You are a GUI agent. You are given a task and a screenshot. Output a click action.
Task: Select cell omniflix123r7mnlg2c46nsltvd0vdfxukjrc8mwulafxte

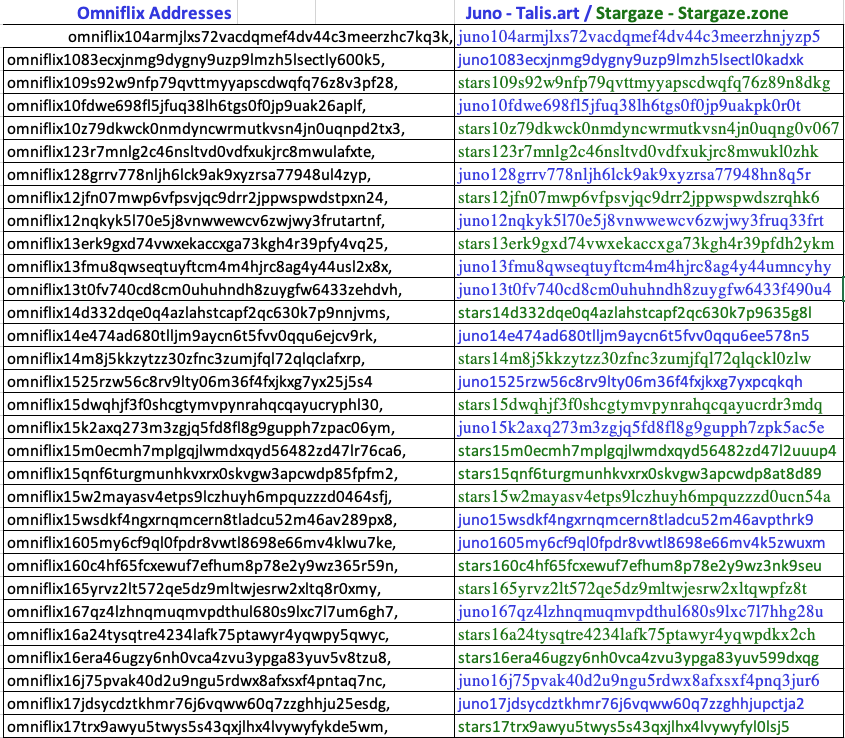(x=229, y=151)
